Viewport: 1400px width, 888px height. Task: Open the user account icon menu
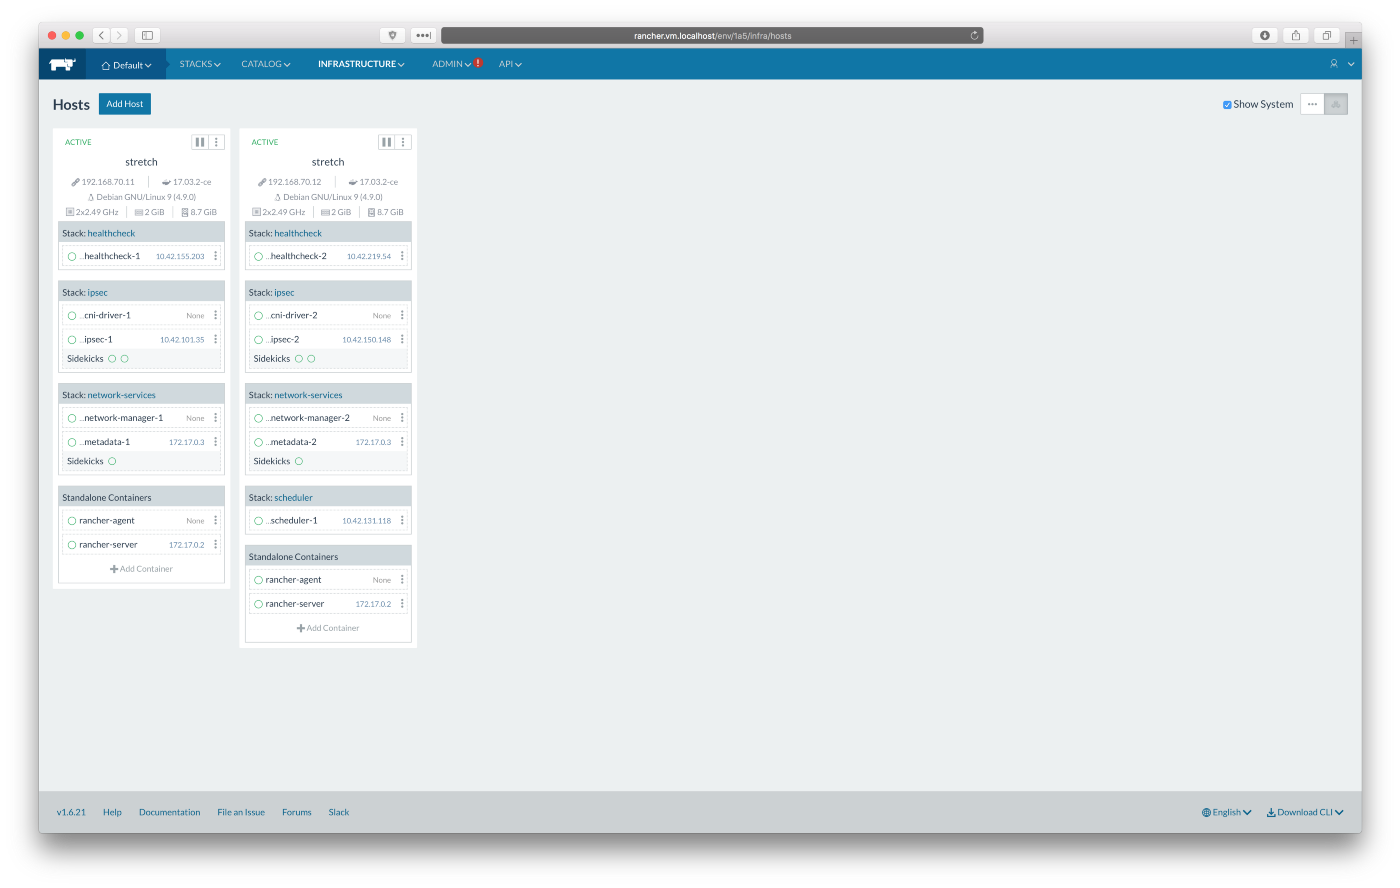[x=1334, y=64]
